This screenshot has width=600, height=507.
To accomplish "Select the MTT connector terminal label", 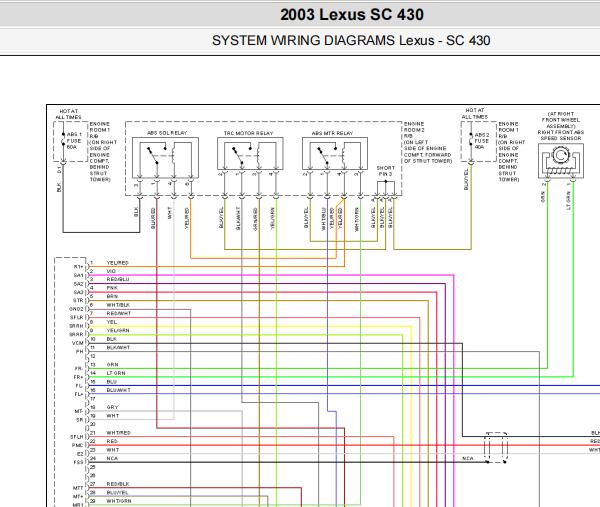I will pos(78,488).
